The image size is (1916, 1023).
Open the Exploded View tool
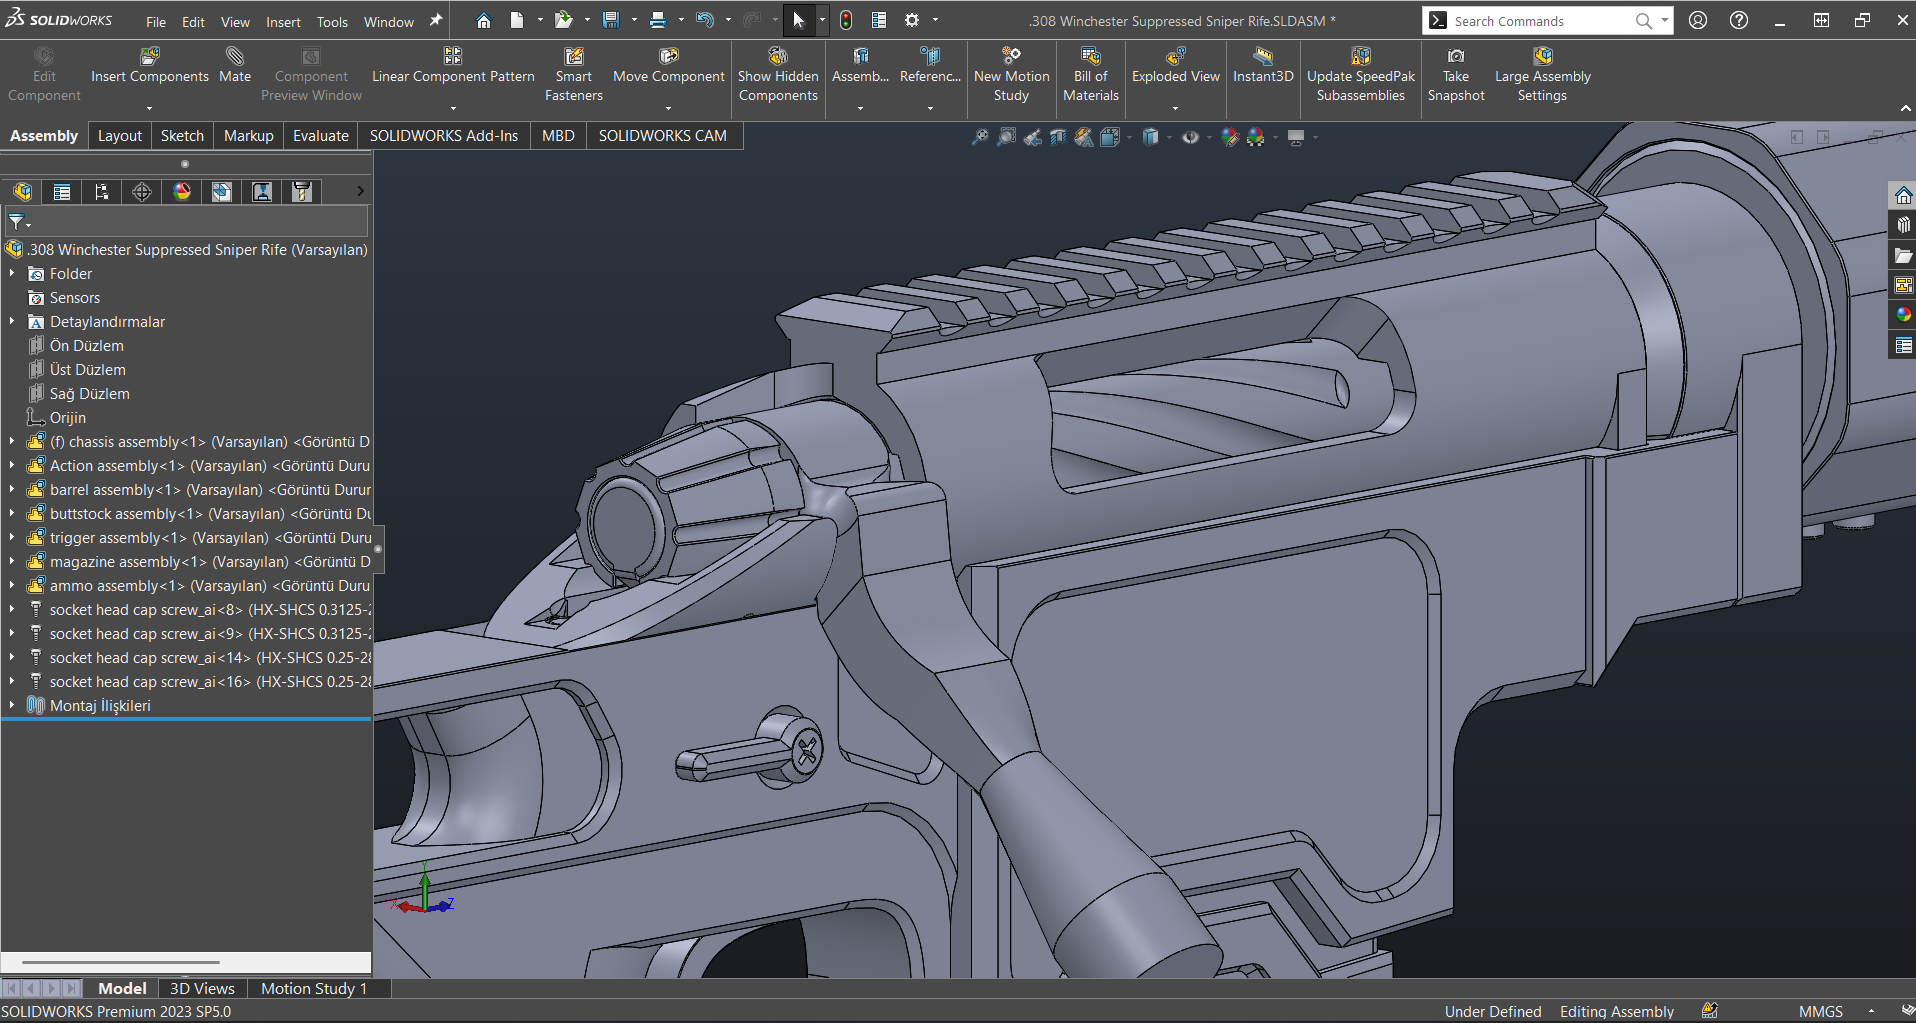pyautogui.click(x=1175, y=58)
